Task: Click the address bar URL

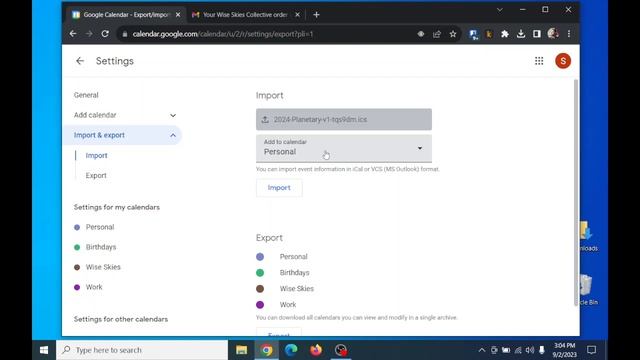Action: [x=223, y=34]
